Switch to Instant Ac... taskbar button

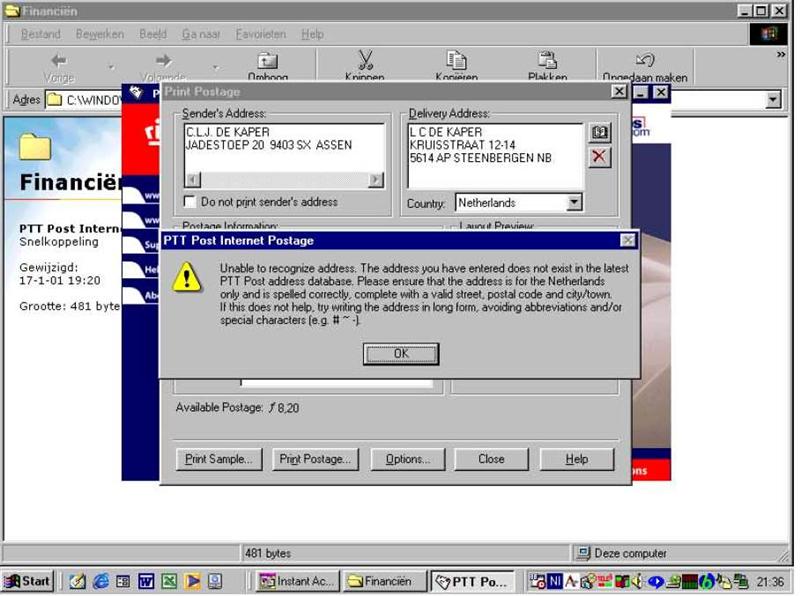(297, 581)
